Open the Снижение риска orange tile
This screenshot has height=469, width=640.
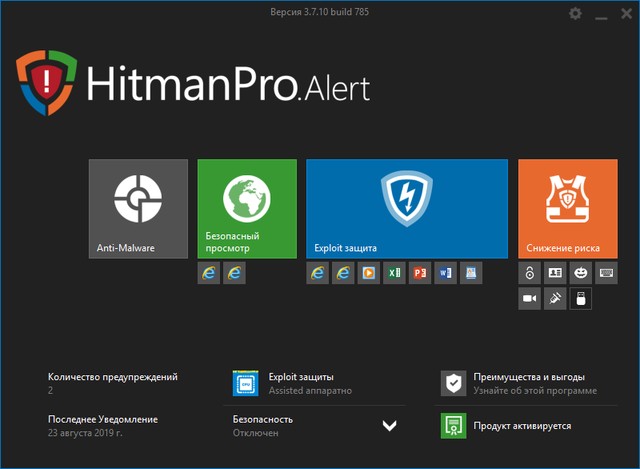(567, 208)
